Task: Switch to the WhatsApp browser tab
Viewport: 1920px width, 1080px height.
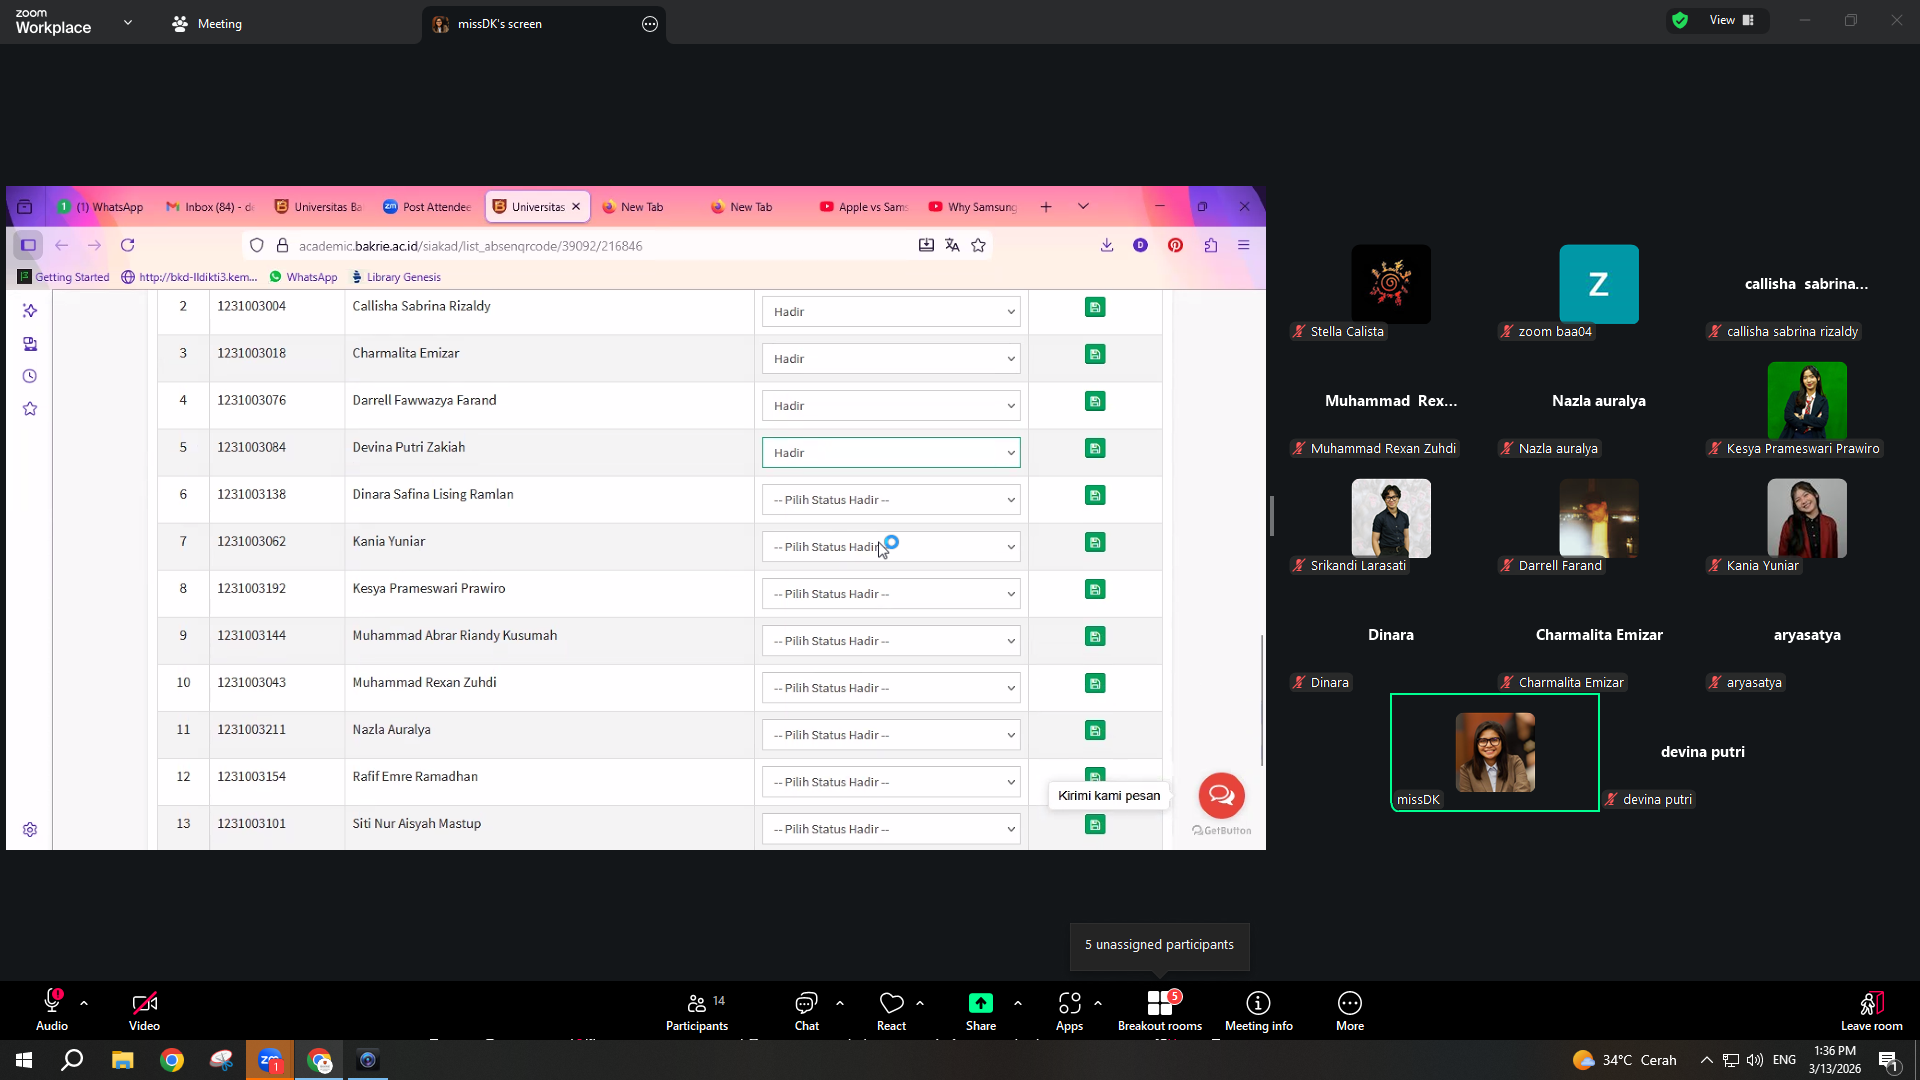Action: [100, 207]
